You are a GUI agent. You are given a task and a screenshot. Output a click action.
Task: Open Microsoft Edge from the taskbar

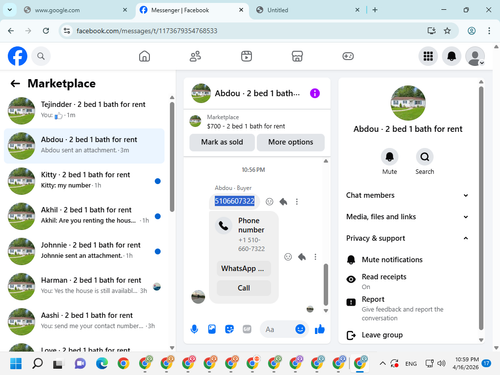102,363
